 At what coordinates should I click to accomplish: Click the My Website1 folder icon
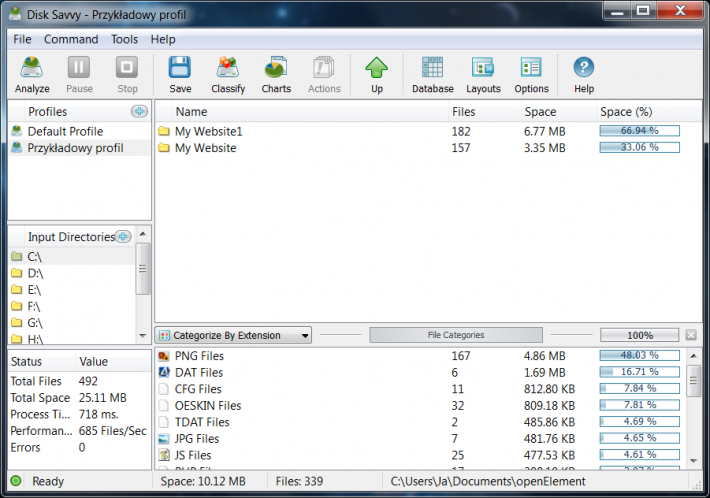pos(164,131)
